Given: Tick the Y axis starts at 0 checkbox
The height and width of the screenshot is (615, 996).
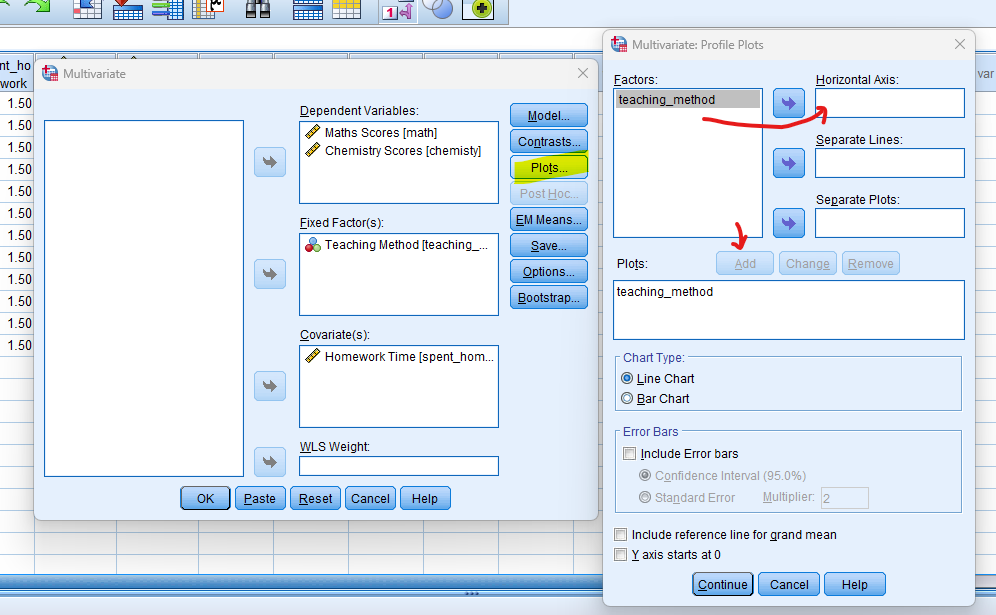Looking at the screenshot, I should coord(622,554).
